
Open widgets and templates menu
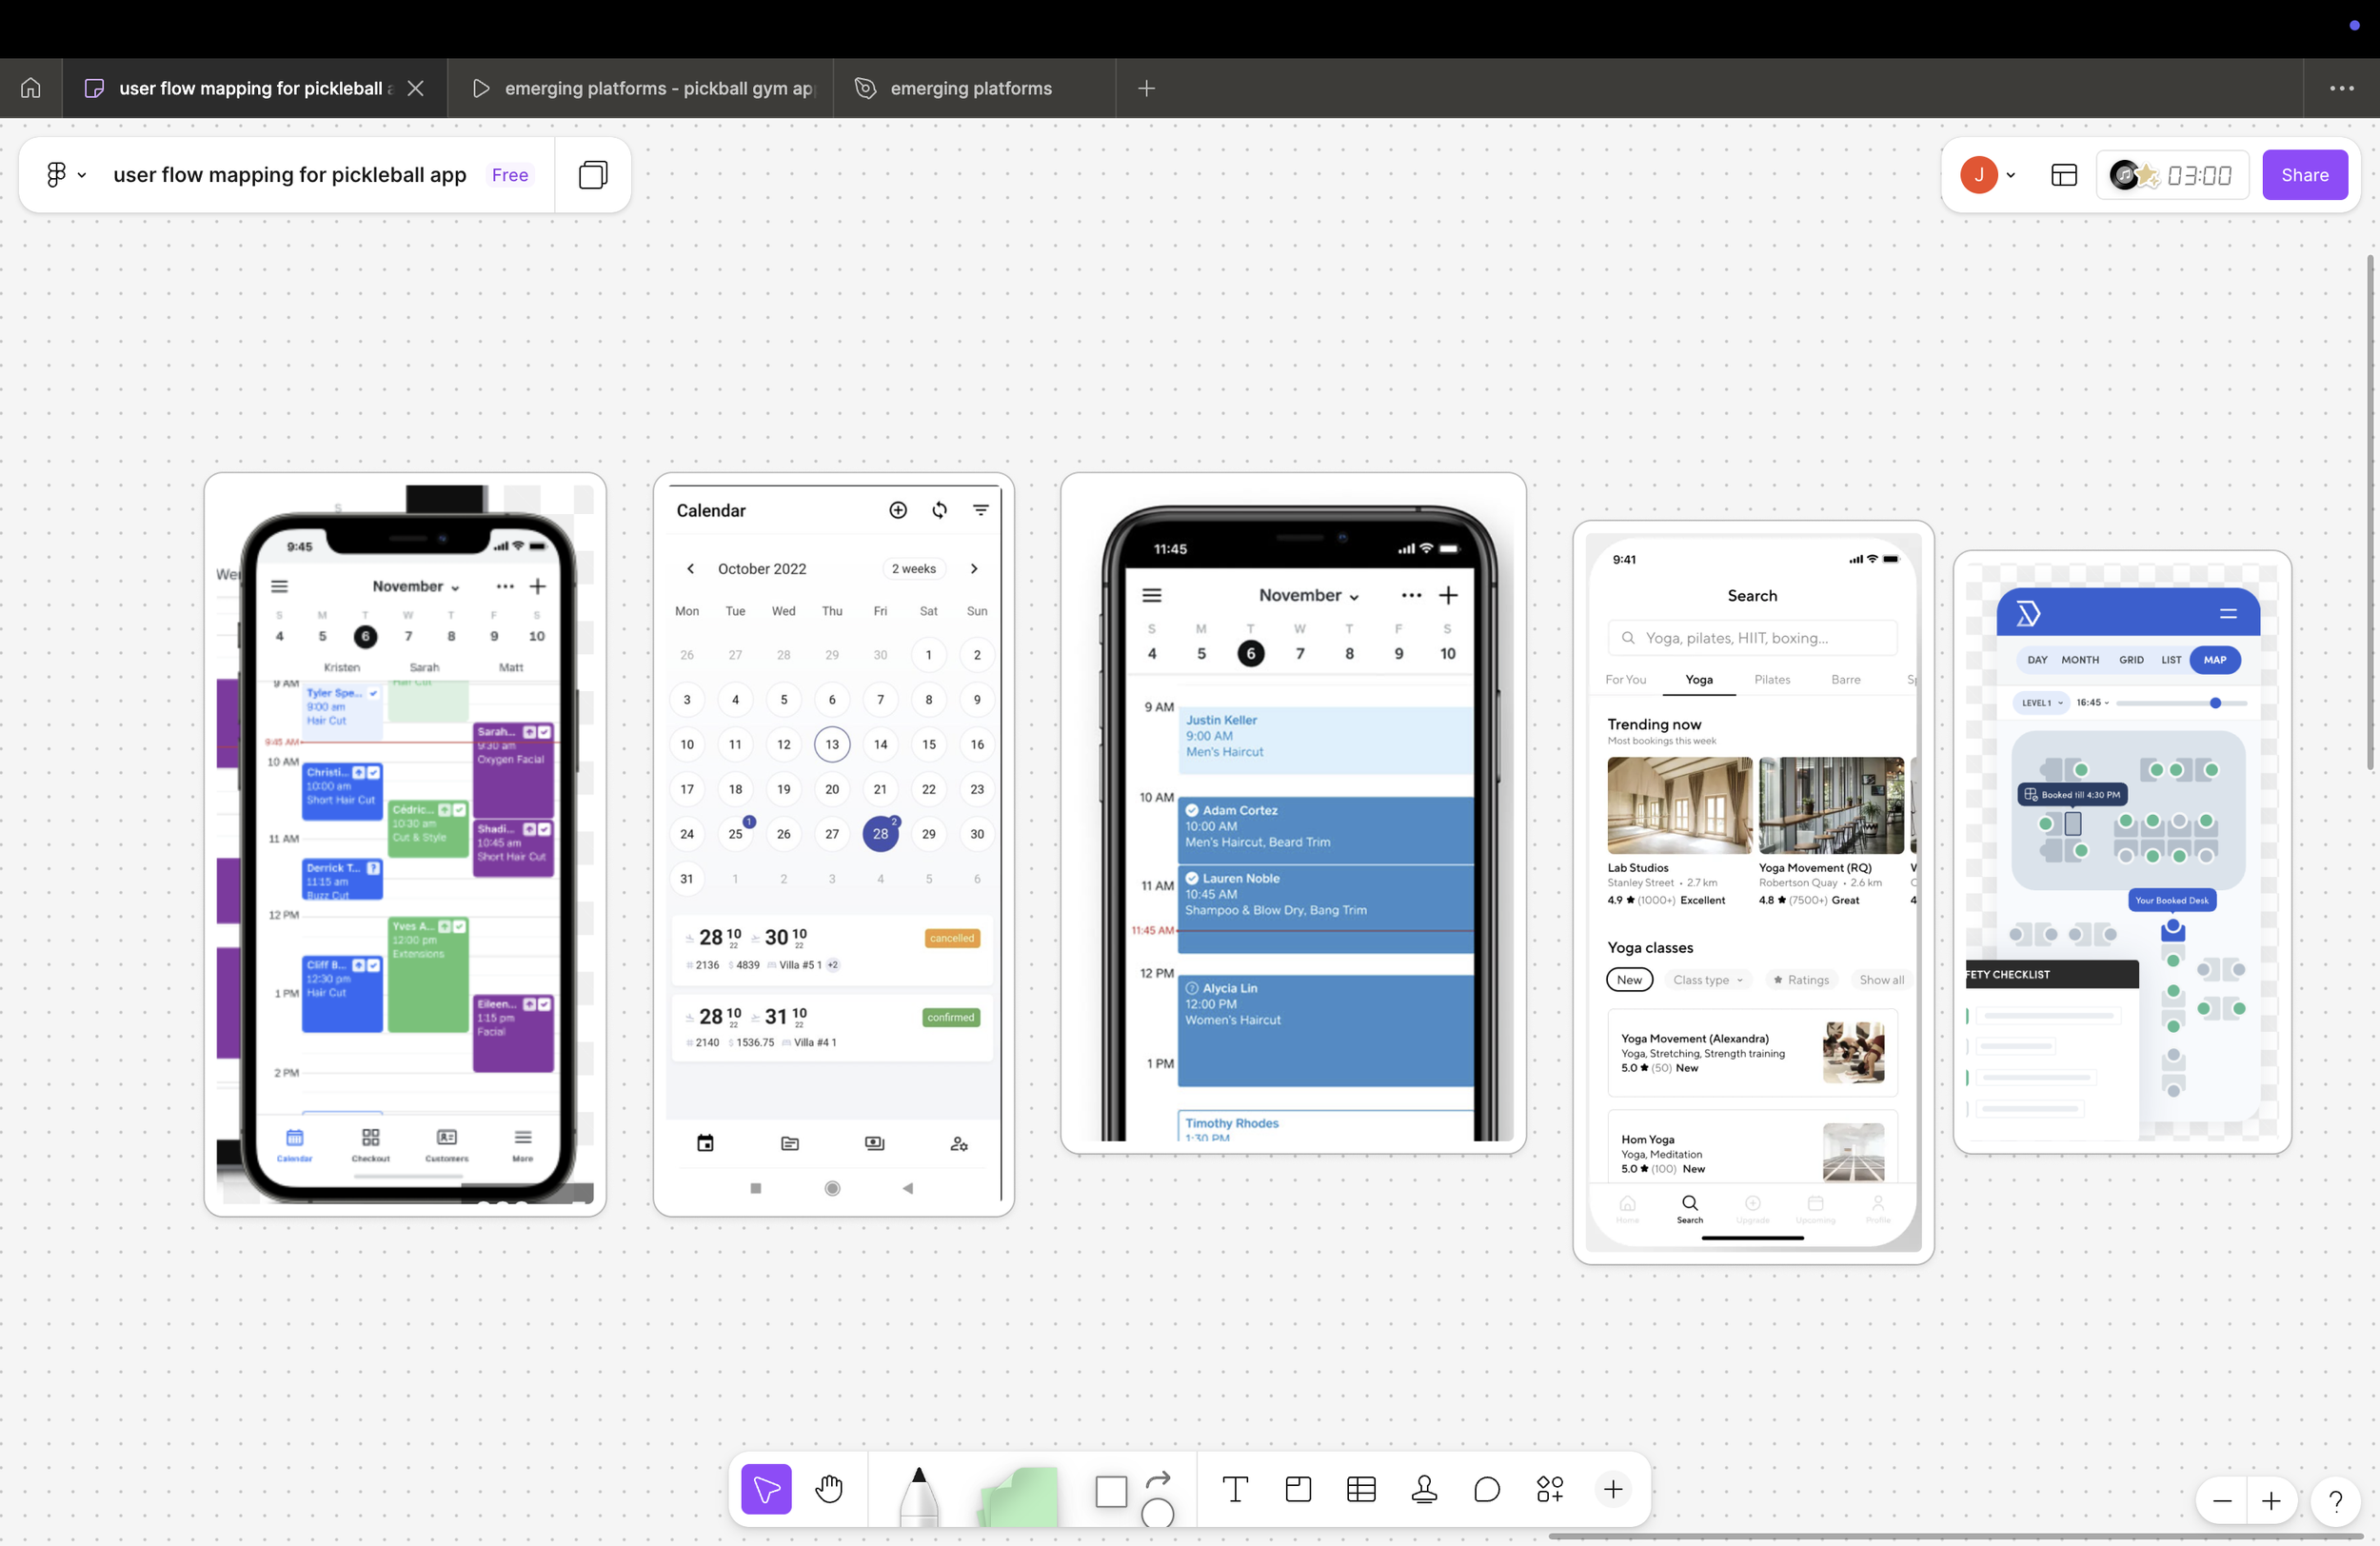click(1550, 1489)
